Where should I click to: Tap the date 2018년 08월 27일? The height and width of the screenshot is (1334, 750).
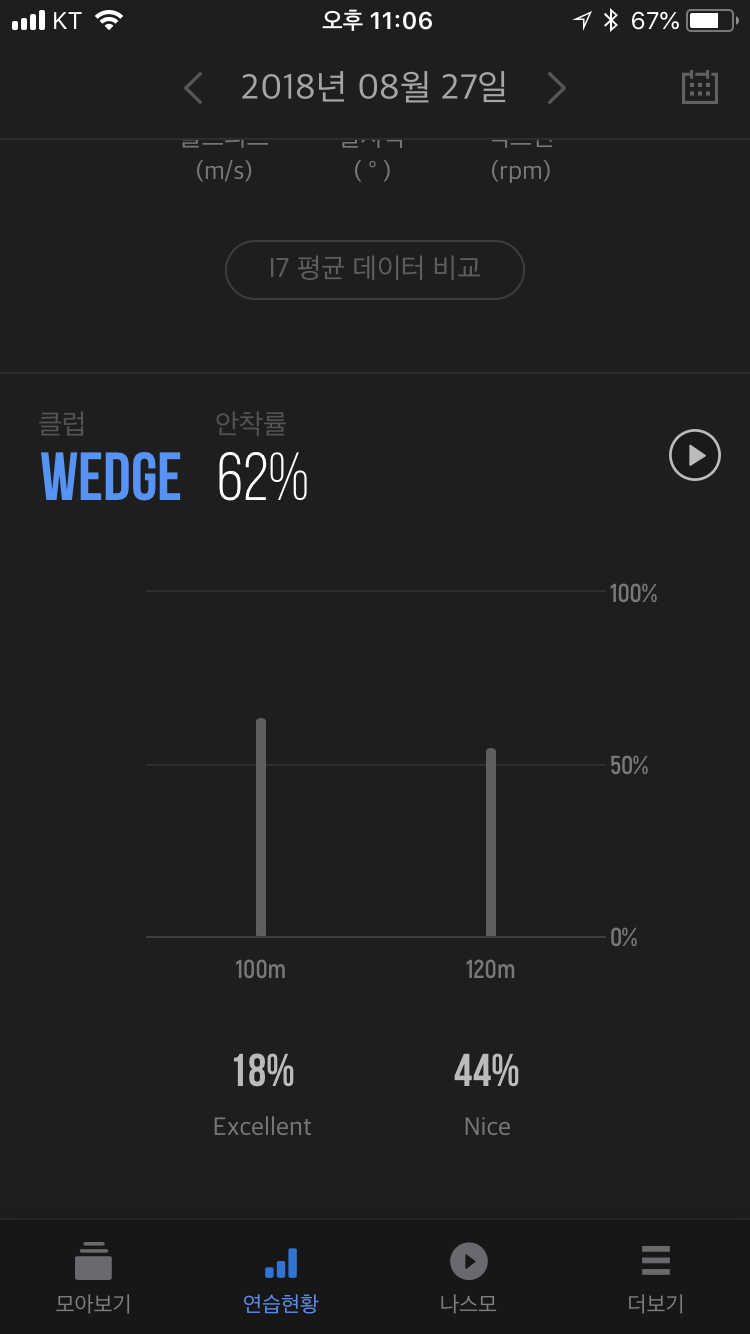pyautogui.click(x=374, y=88)
